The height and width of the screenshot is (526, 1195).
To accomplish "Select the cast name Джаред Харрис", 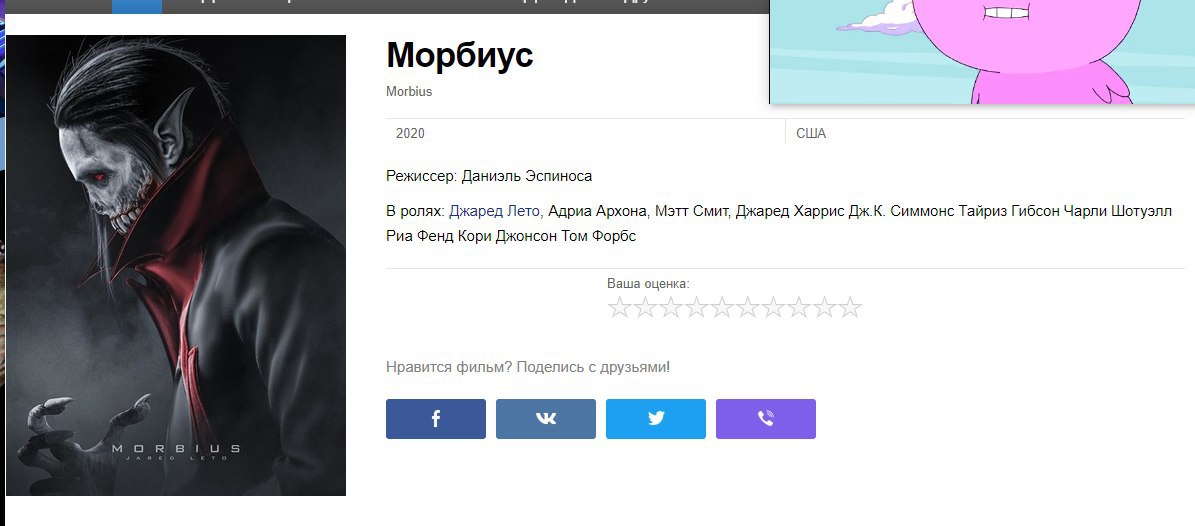I will (x=790, y=211).
